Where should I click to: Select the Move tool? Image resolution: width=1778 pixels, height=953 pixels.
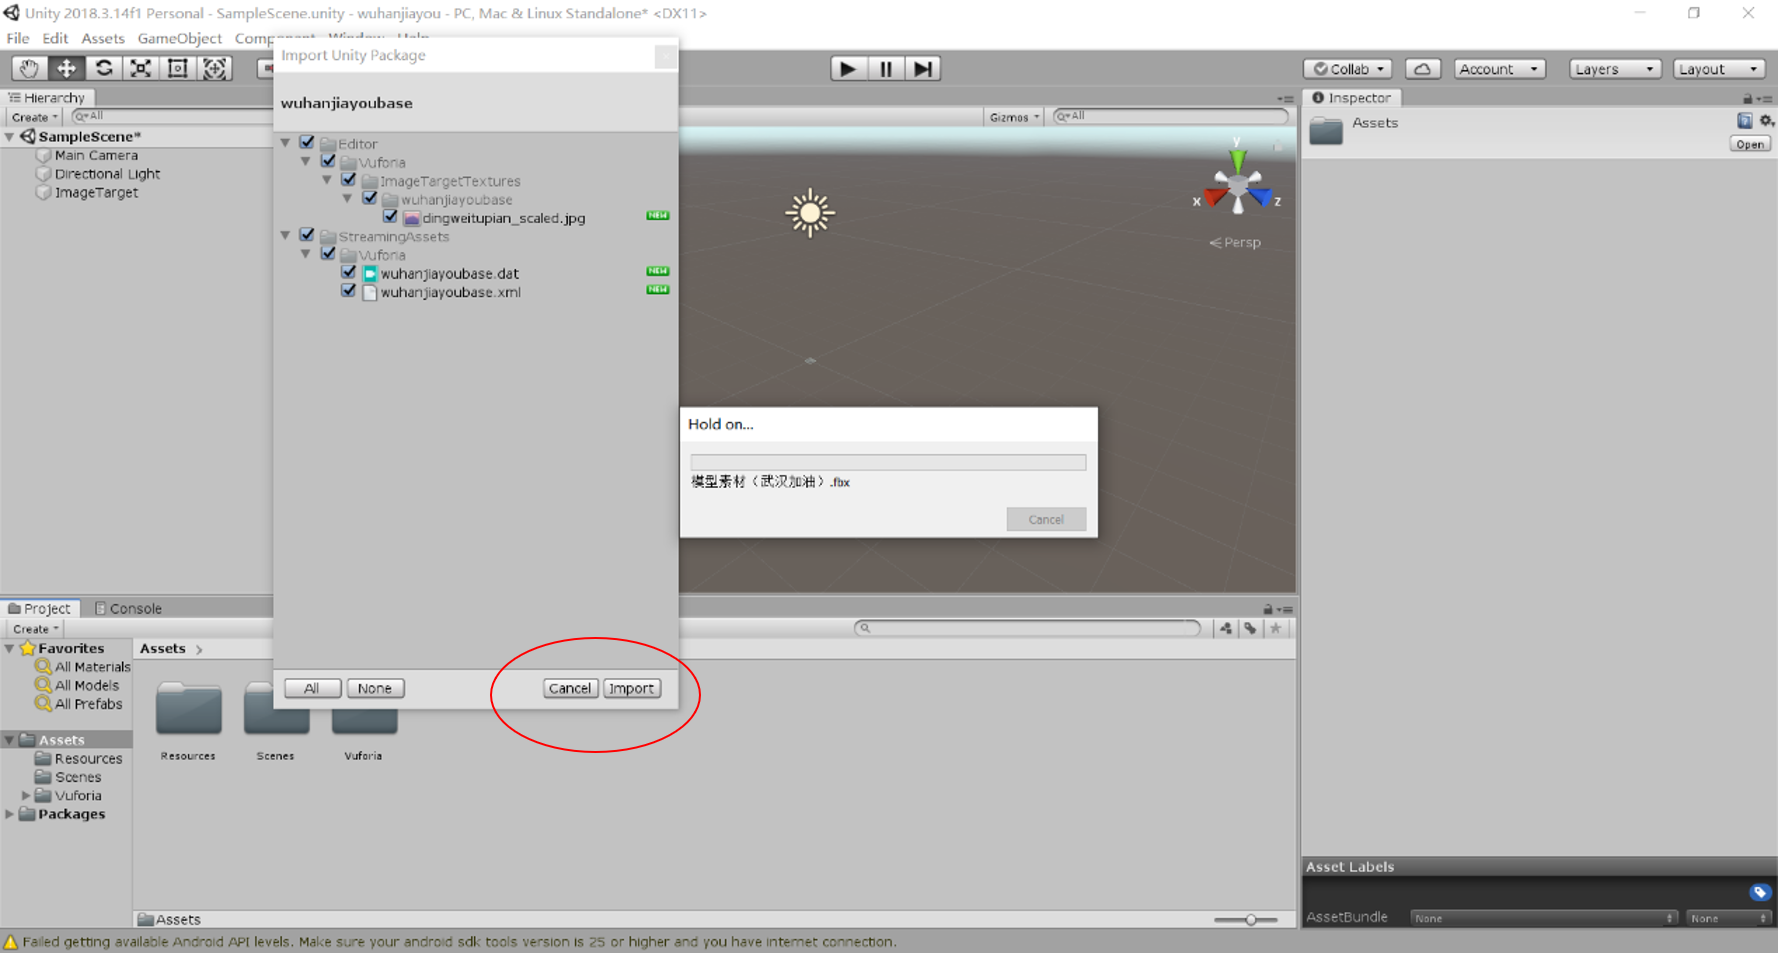(66, 68)
